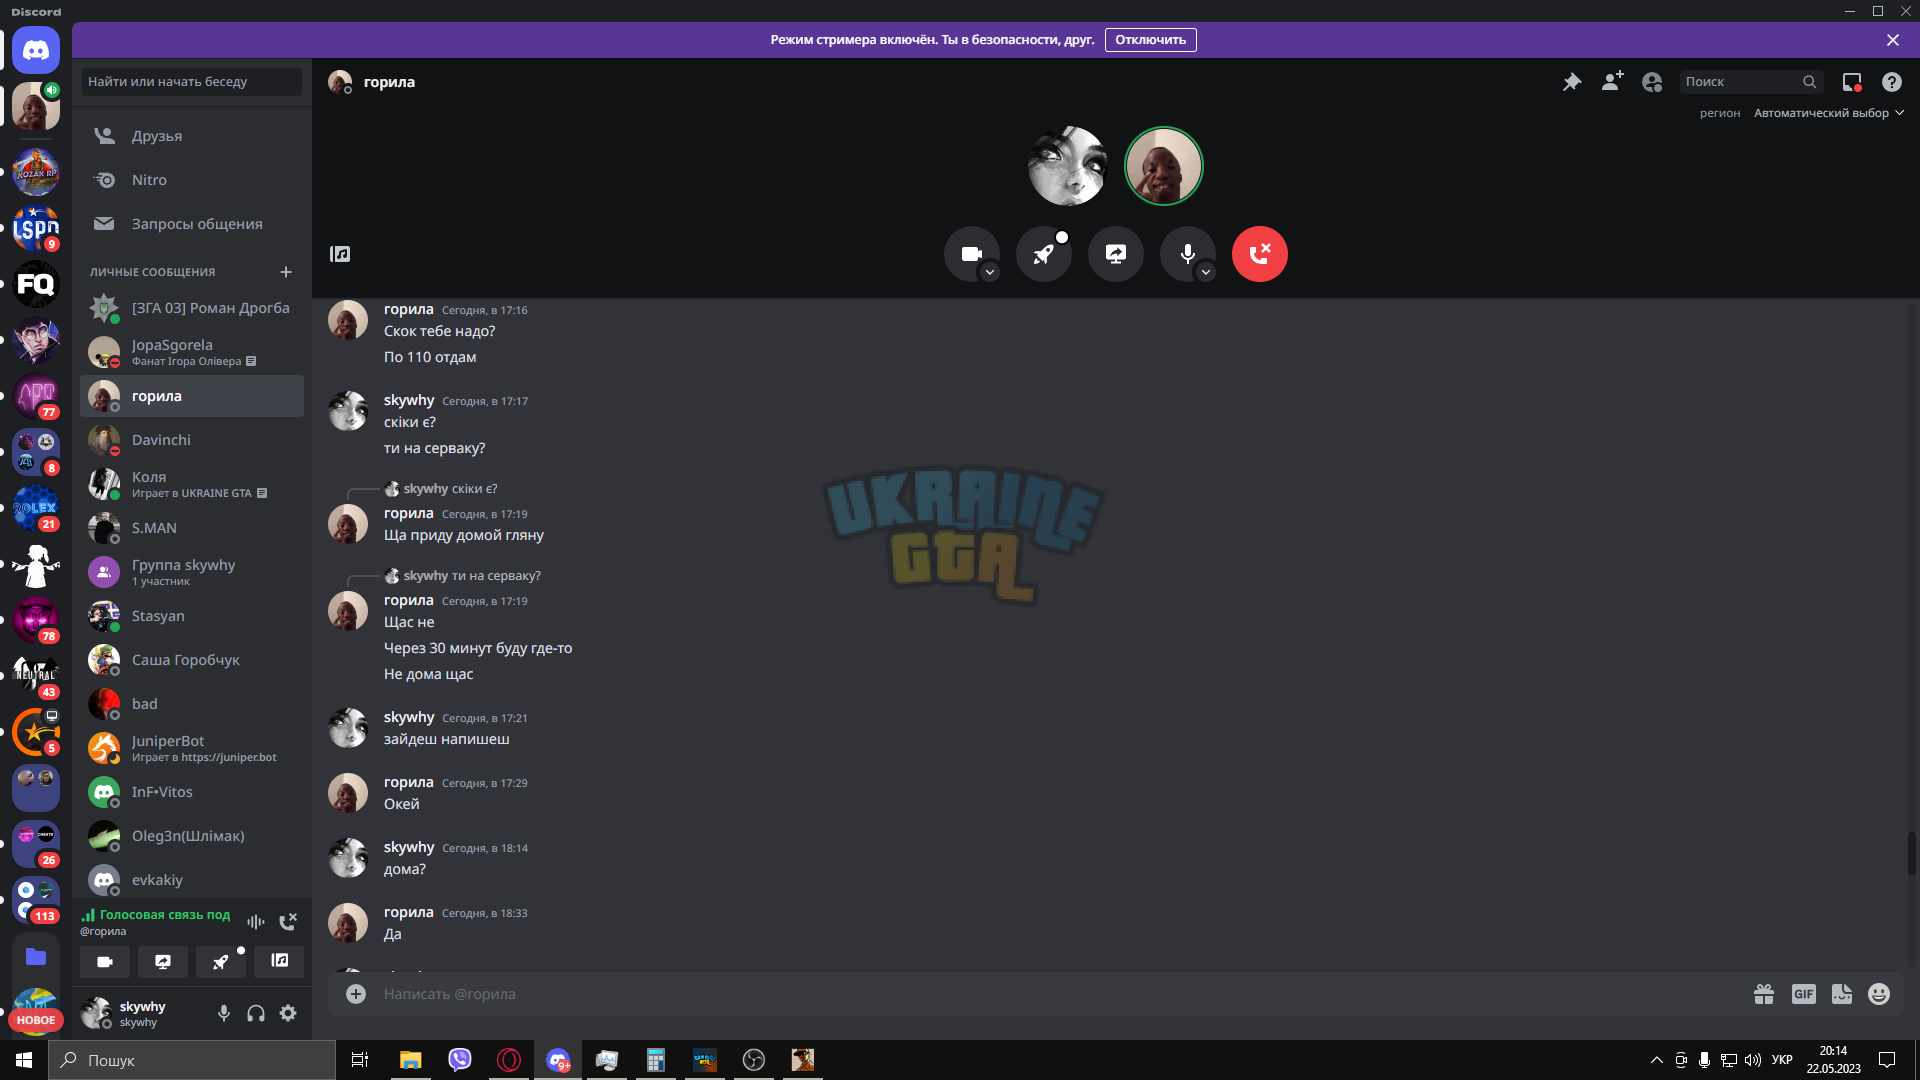Image resolution: width=1920 pixels, height=1080 pixels.
Task: Toggle microphone mute in user panel
Action: point(224,1014)
